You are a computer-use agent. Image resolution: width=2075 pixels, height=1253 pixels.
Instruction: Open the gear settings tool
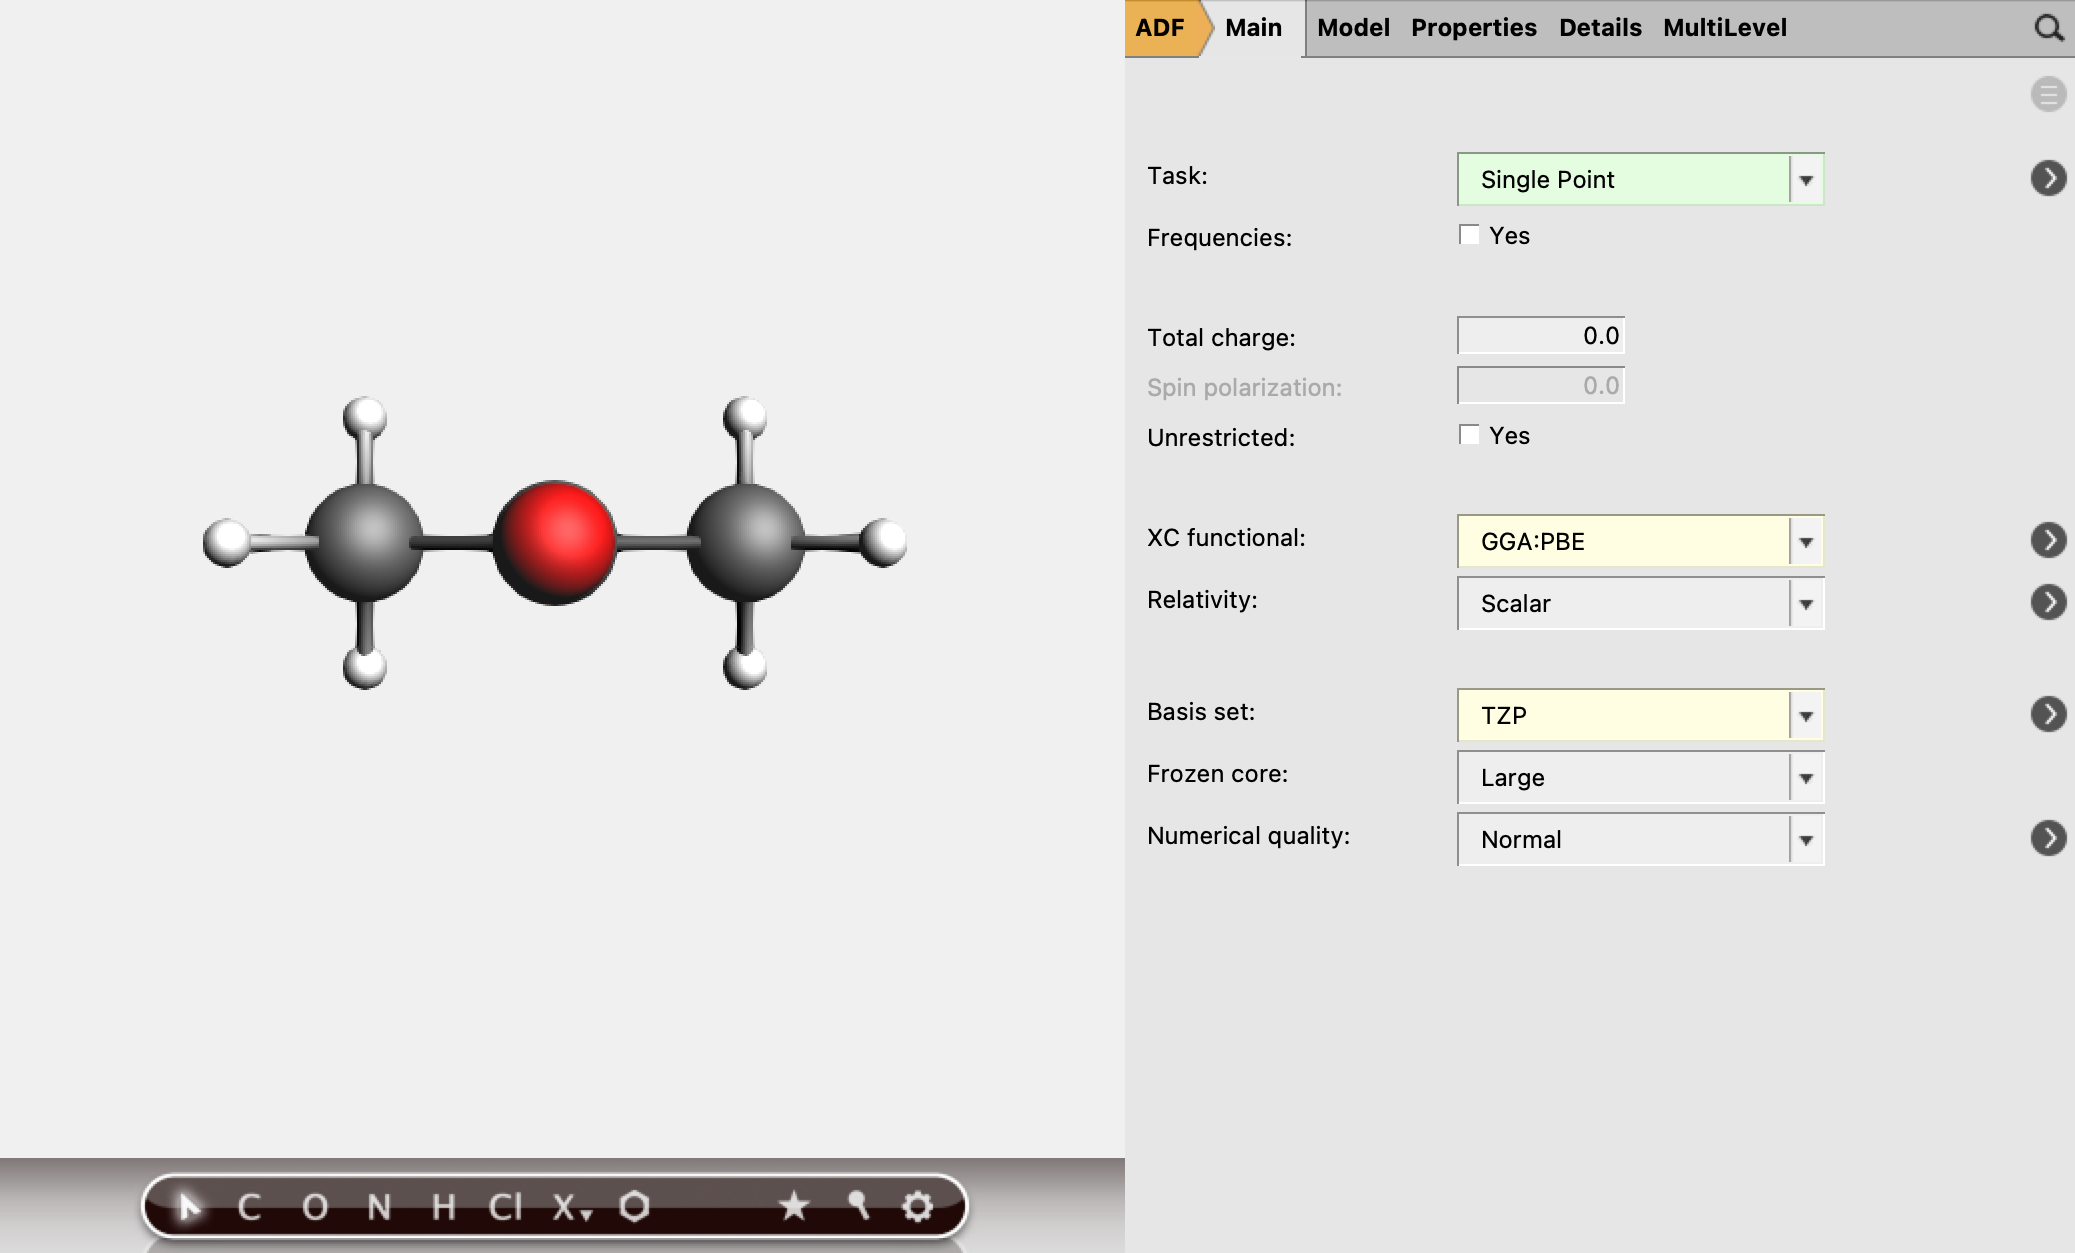[x=918, y=1206]
